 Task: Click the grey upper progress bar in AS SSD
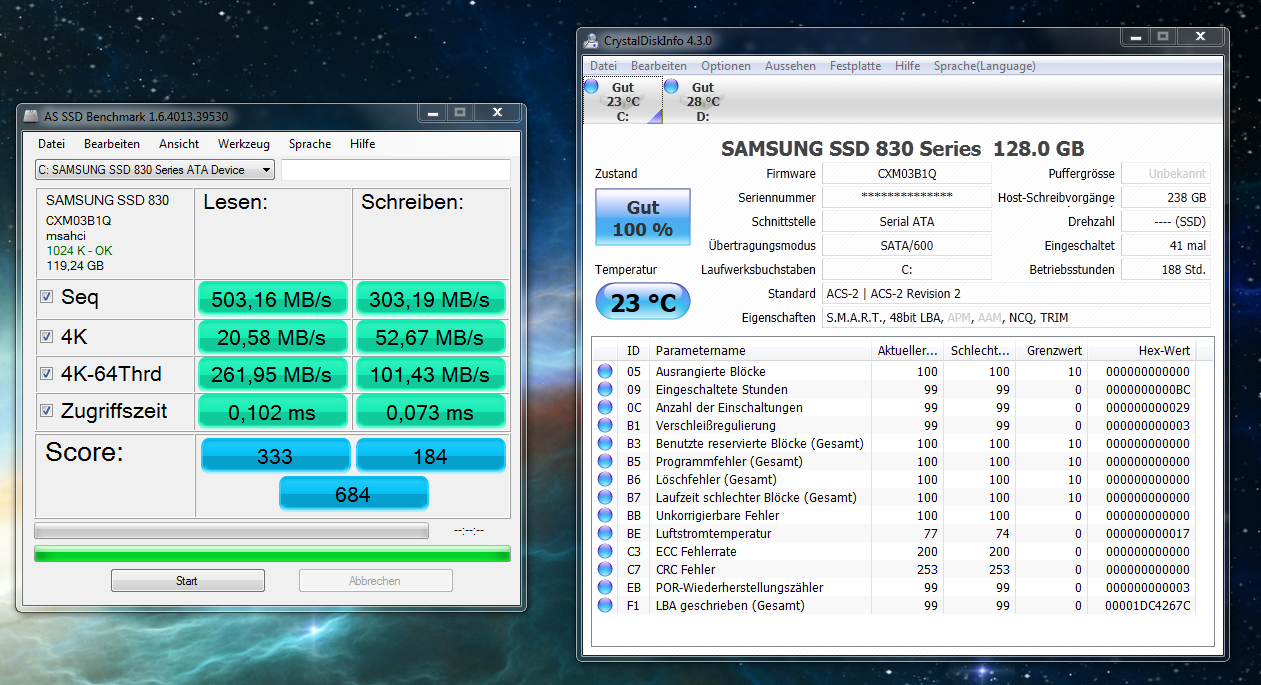(231, 531)
